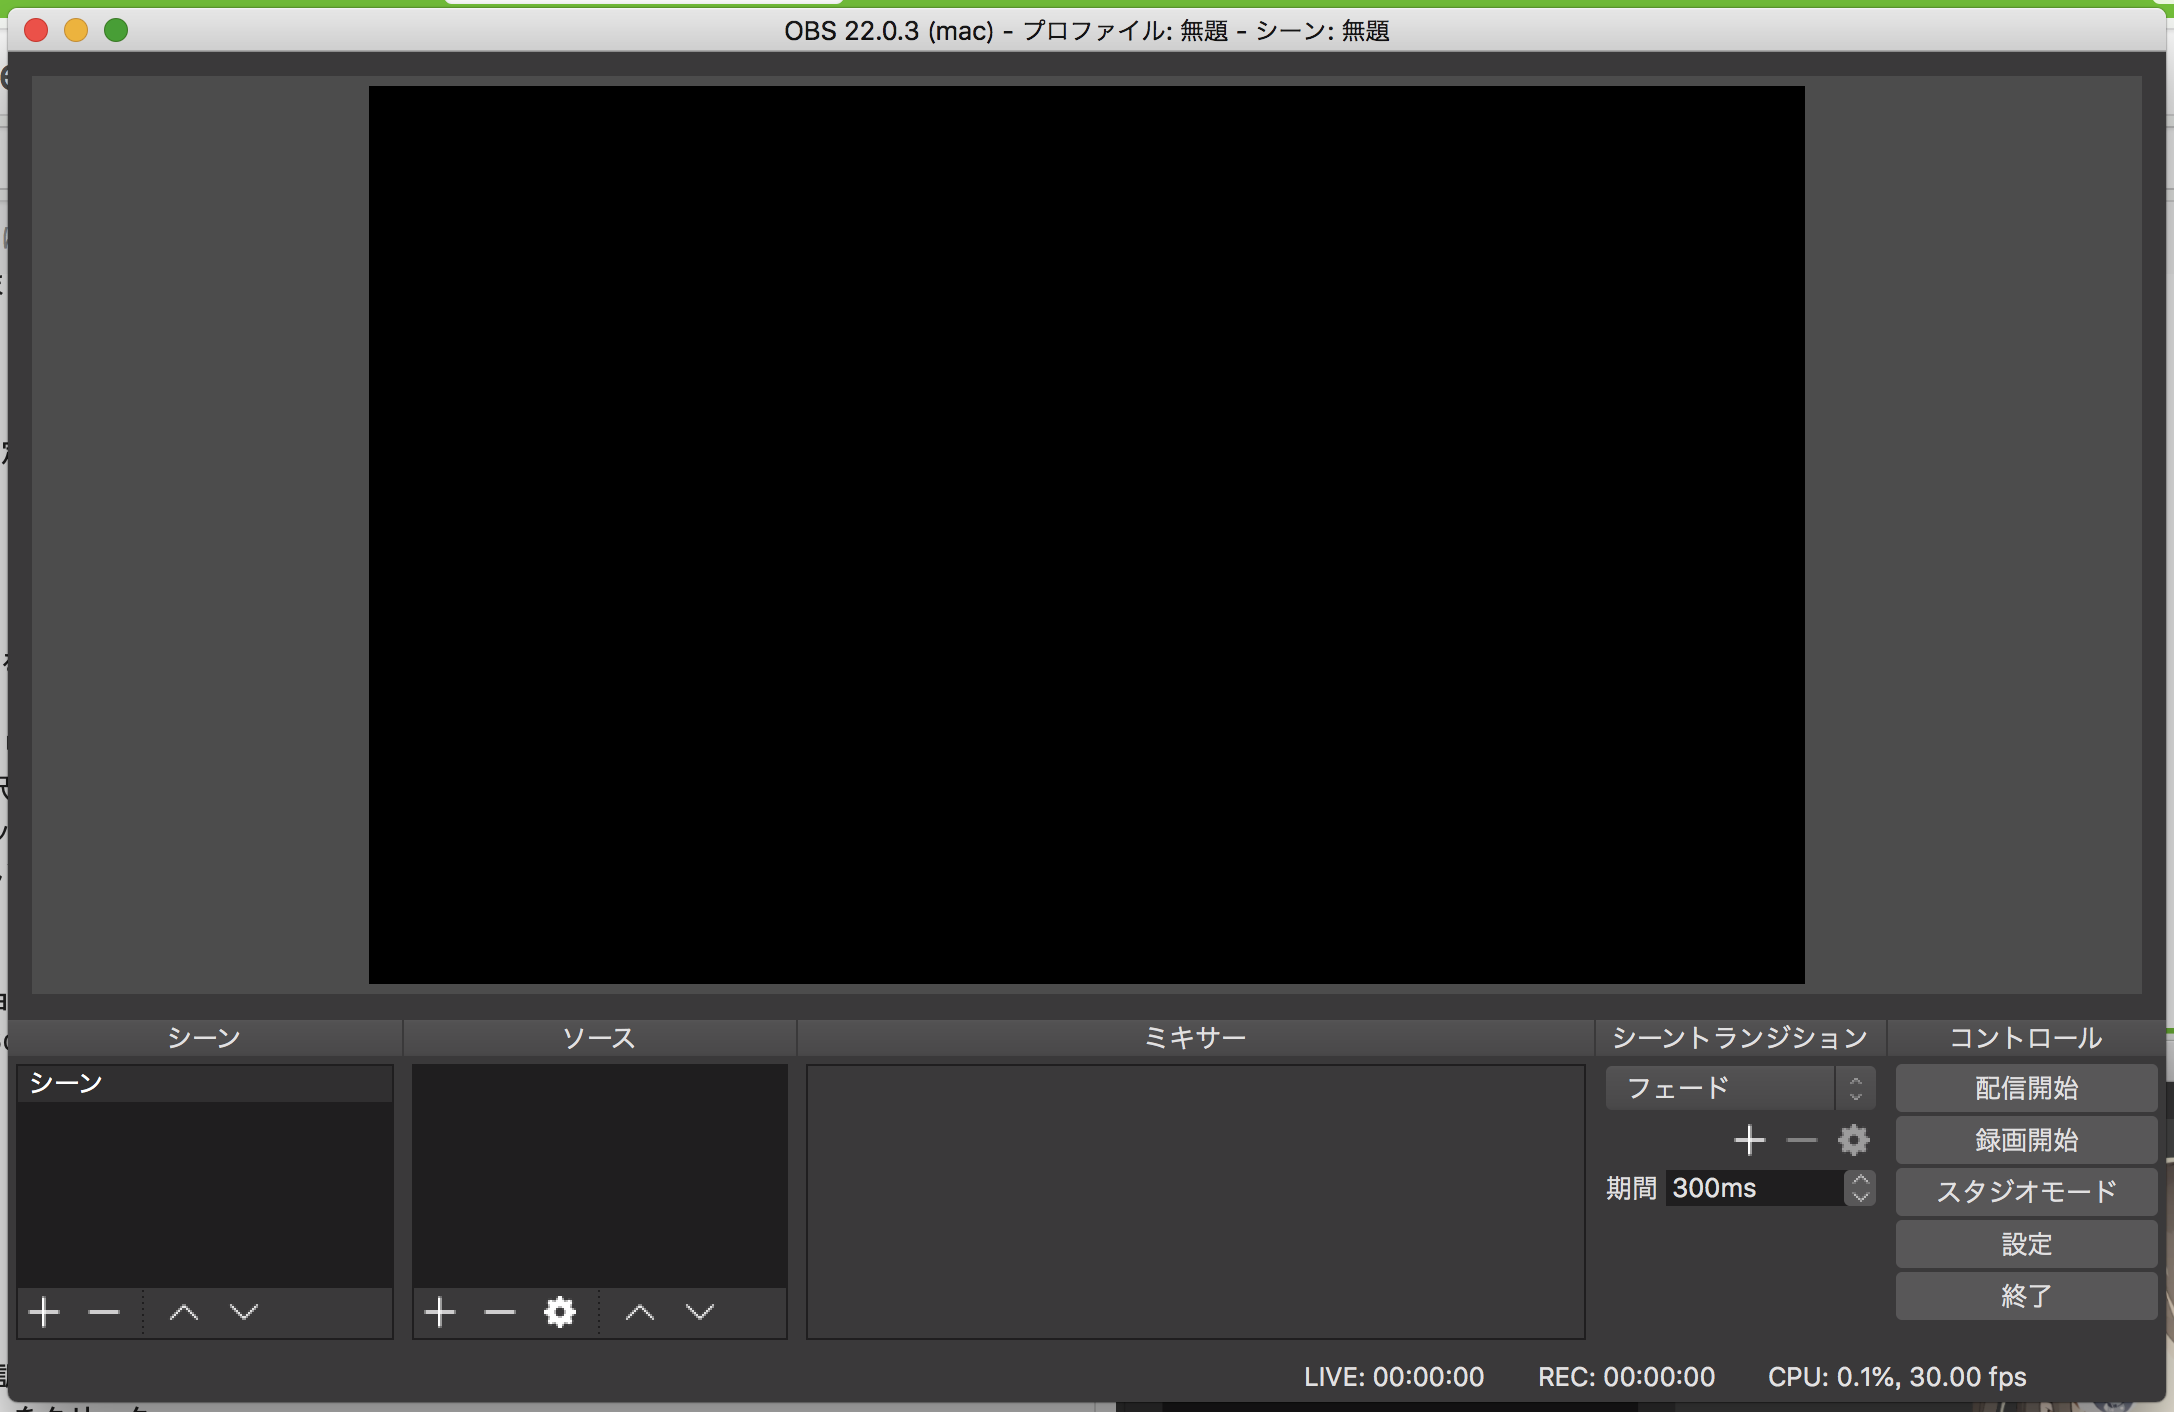Start streaming with 配信開始 button
2174x1412 pixels.
(2026, 1088)
